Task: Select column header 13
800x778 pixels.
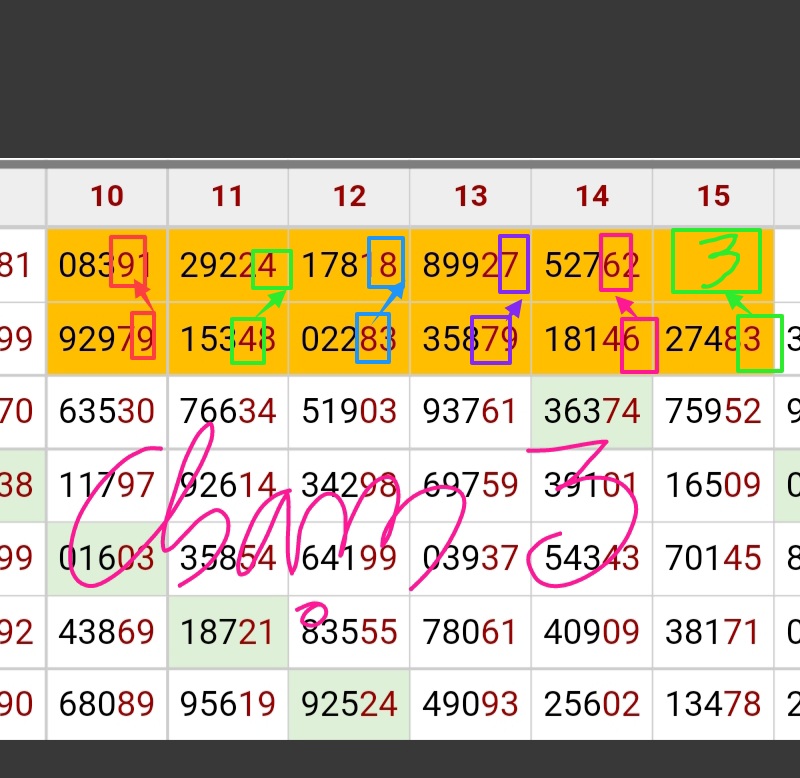Action: pos(470,196)
